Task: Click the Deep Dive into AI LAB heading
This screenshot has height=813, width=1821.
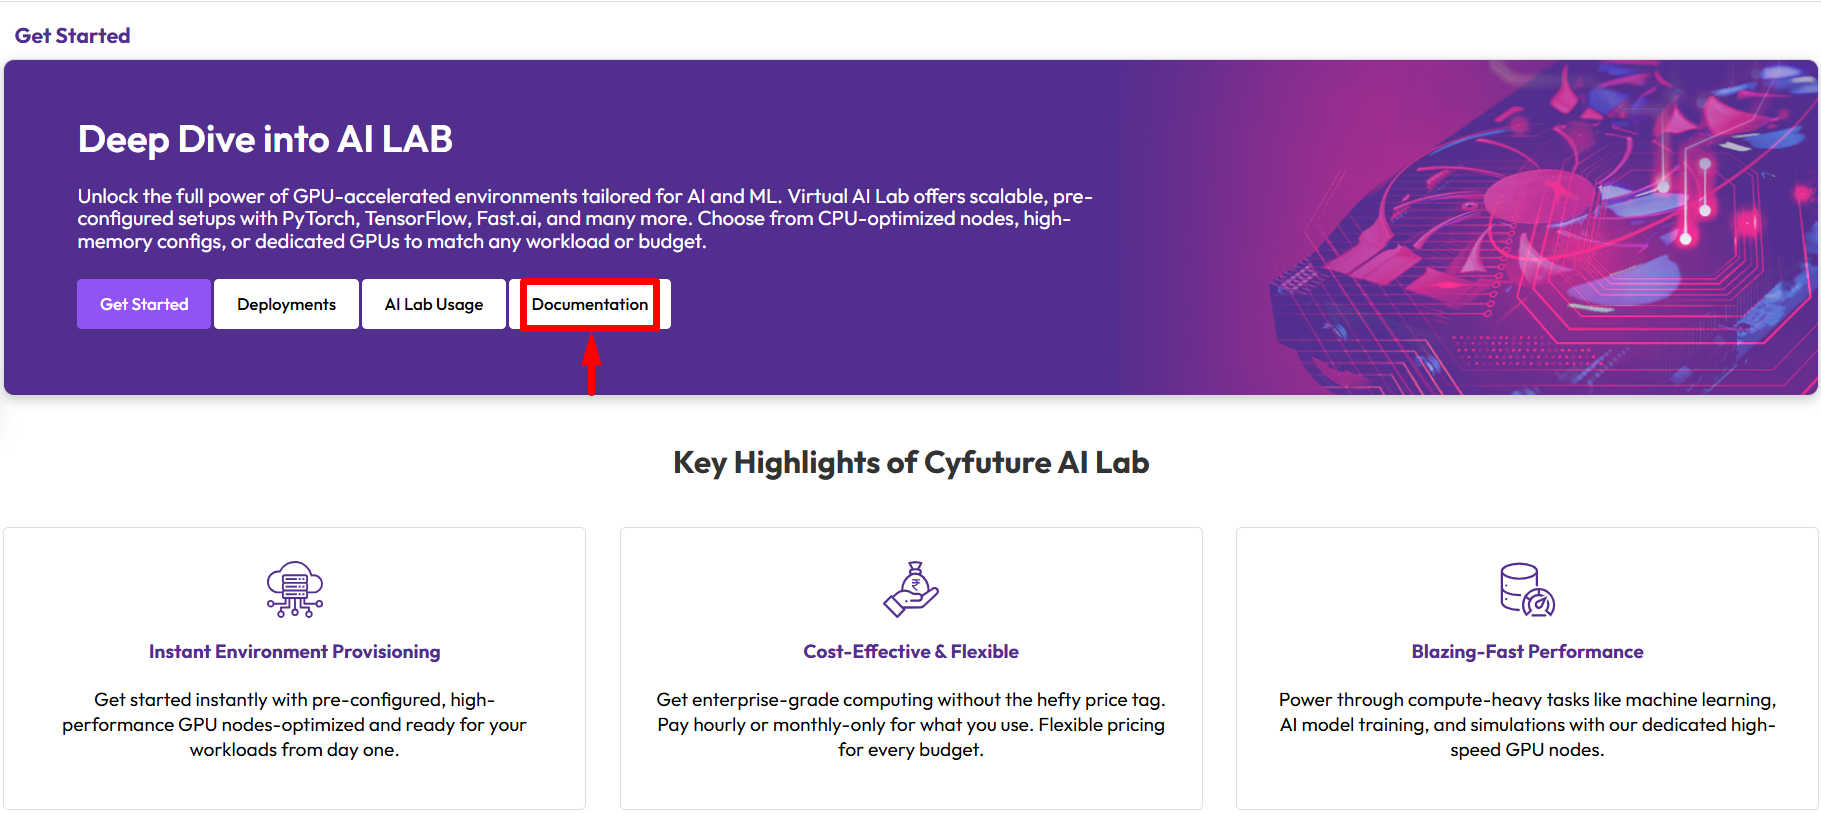Action: coord(265,139)
